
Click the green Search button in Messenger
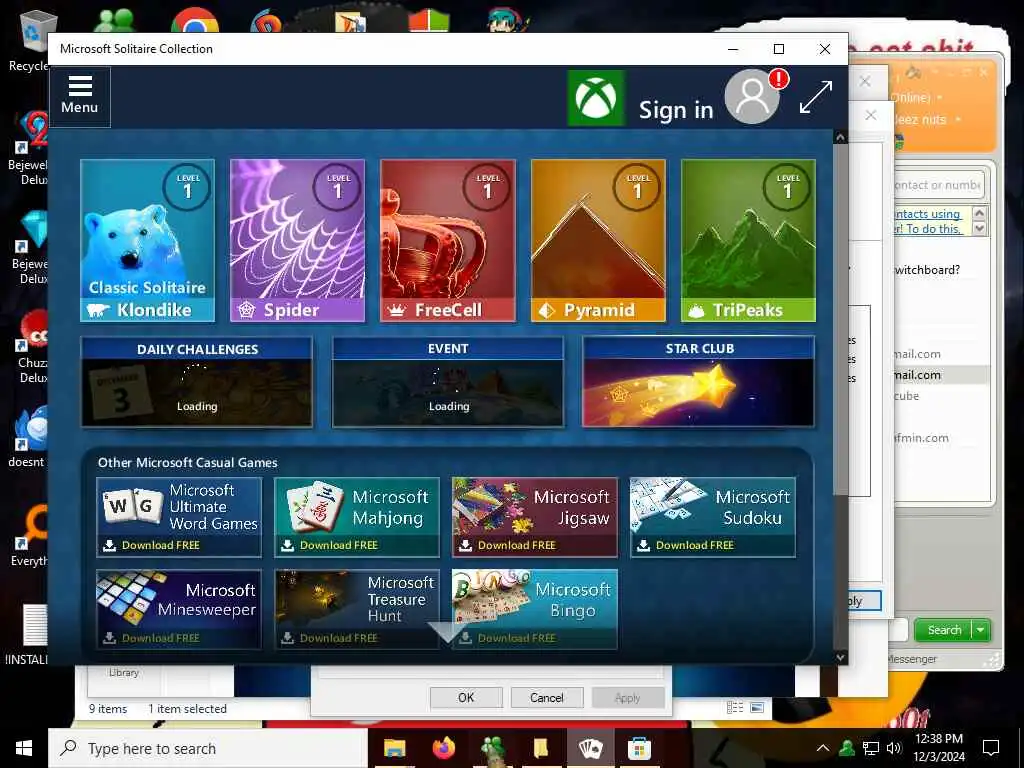click(944, 630)
